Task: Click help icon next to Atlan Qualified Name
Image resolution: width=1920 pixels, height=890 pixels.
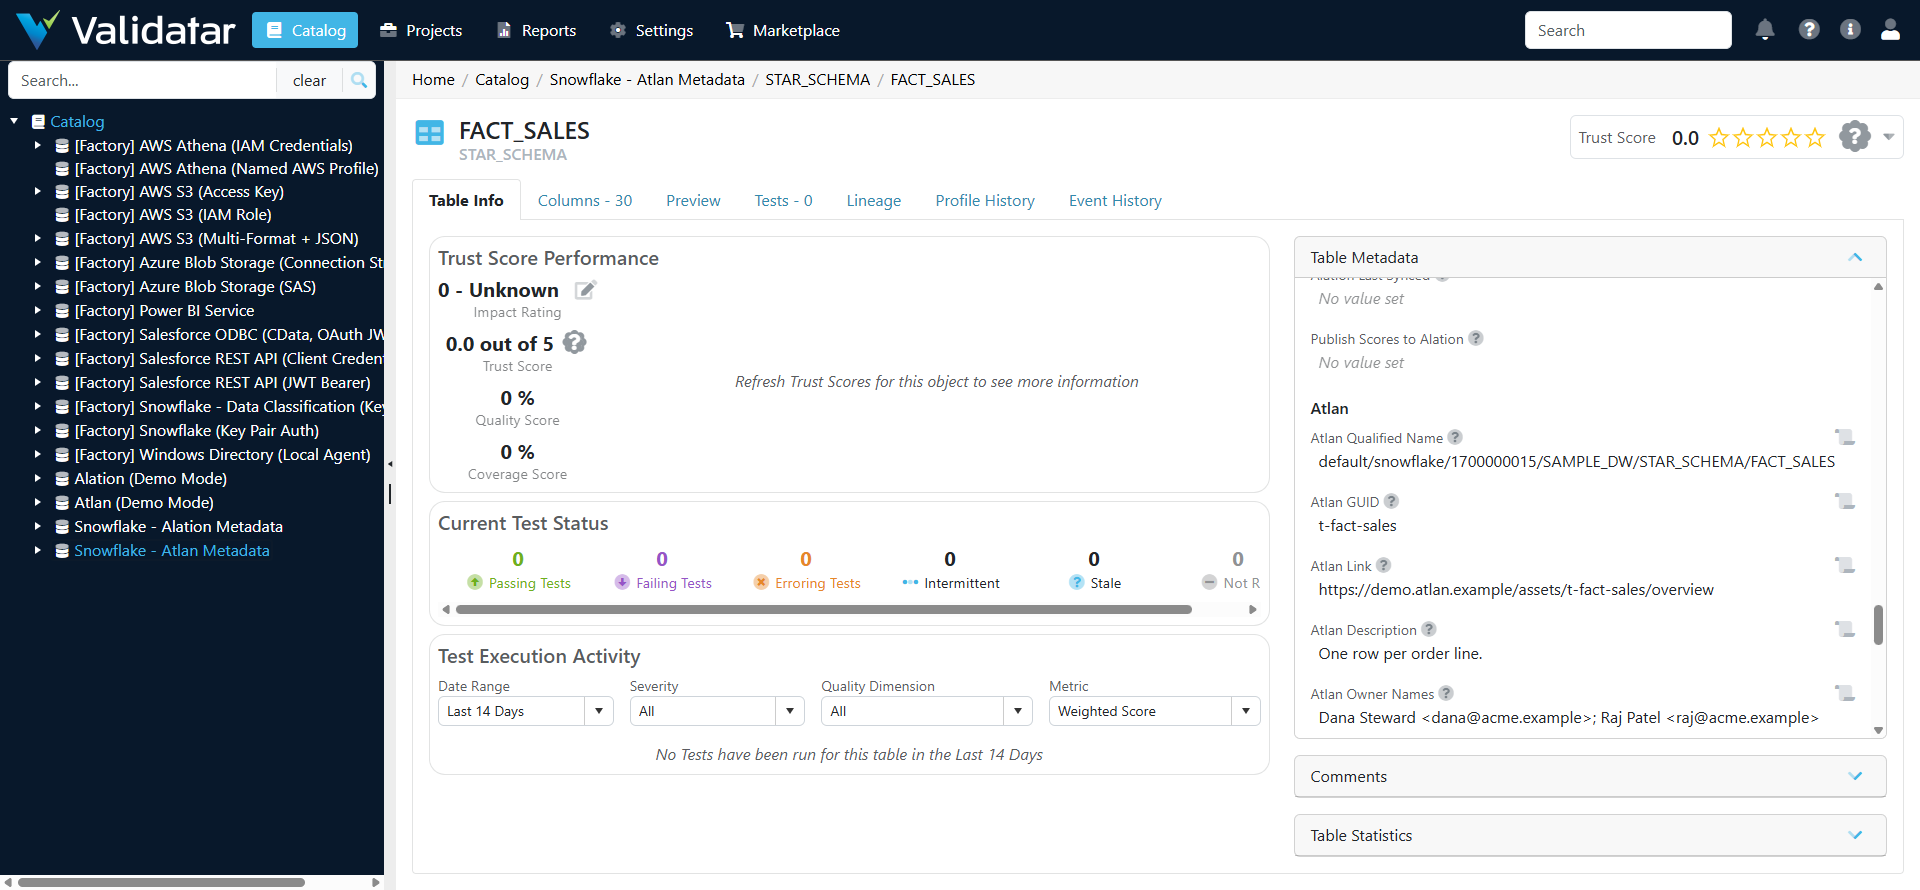Action: click(x=1455, y=437)
